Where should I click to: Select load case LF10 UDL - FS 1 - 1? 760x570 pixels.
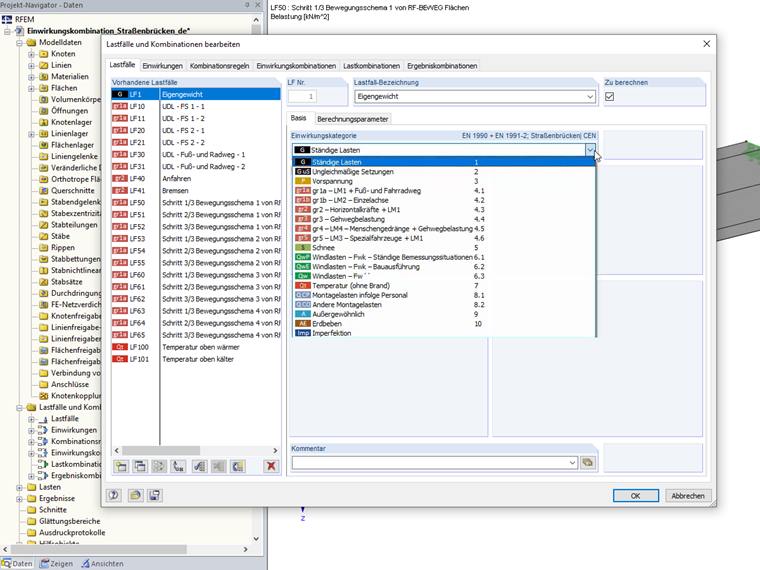[x=196, y=106]
